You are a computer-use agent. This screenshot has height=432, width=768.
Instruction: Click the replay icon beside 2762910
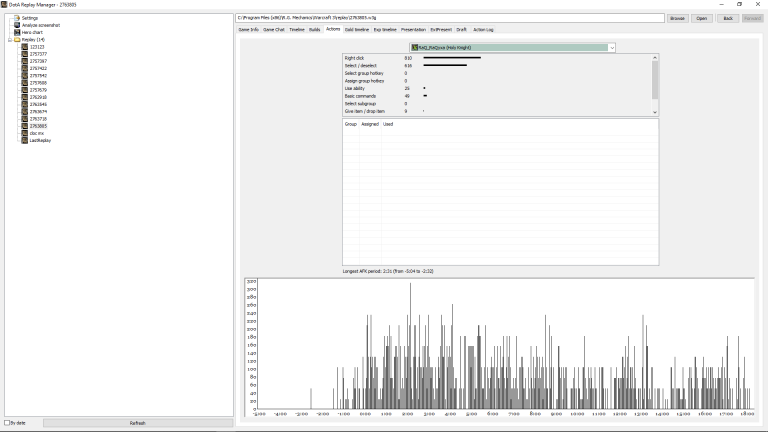coord(24,97)
